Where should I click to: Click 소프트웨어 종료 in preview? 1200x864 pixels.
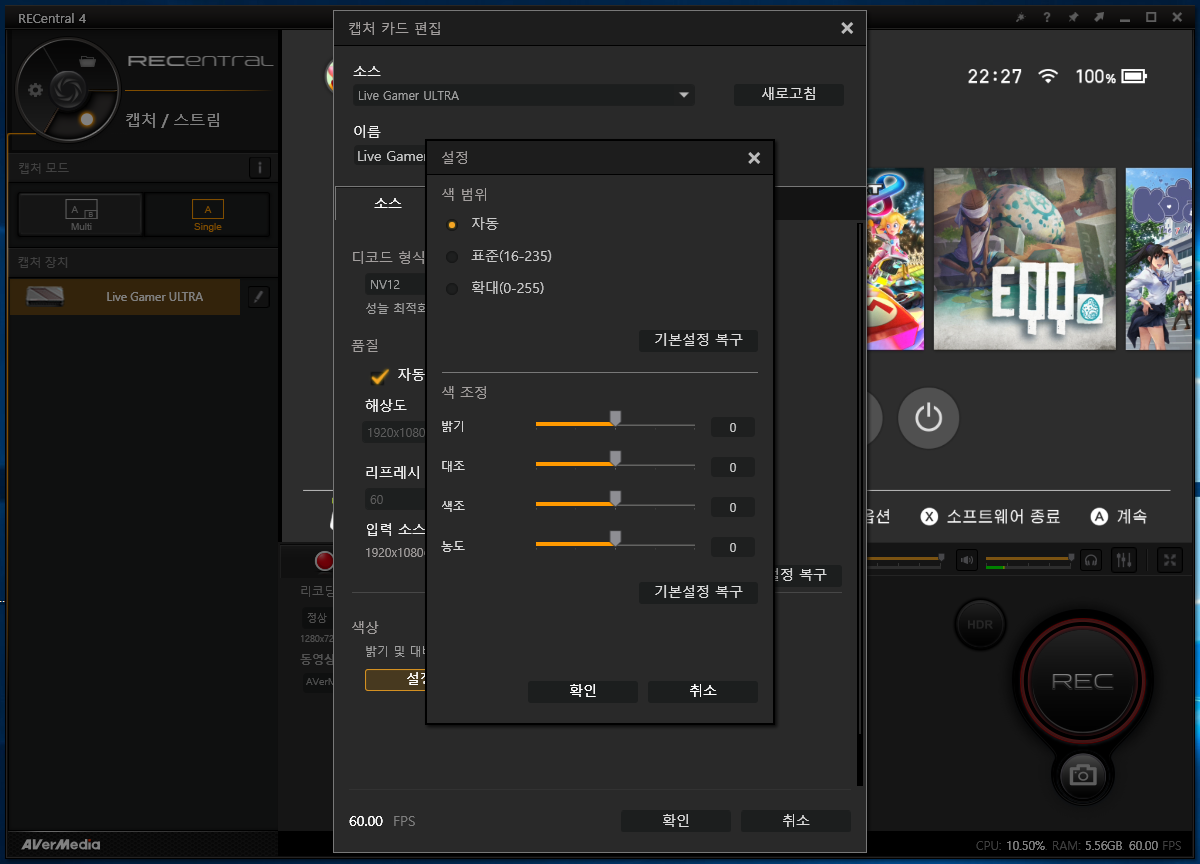tap(1003, 517)
